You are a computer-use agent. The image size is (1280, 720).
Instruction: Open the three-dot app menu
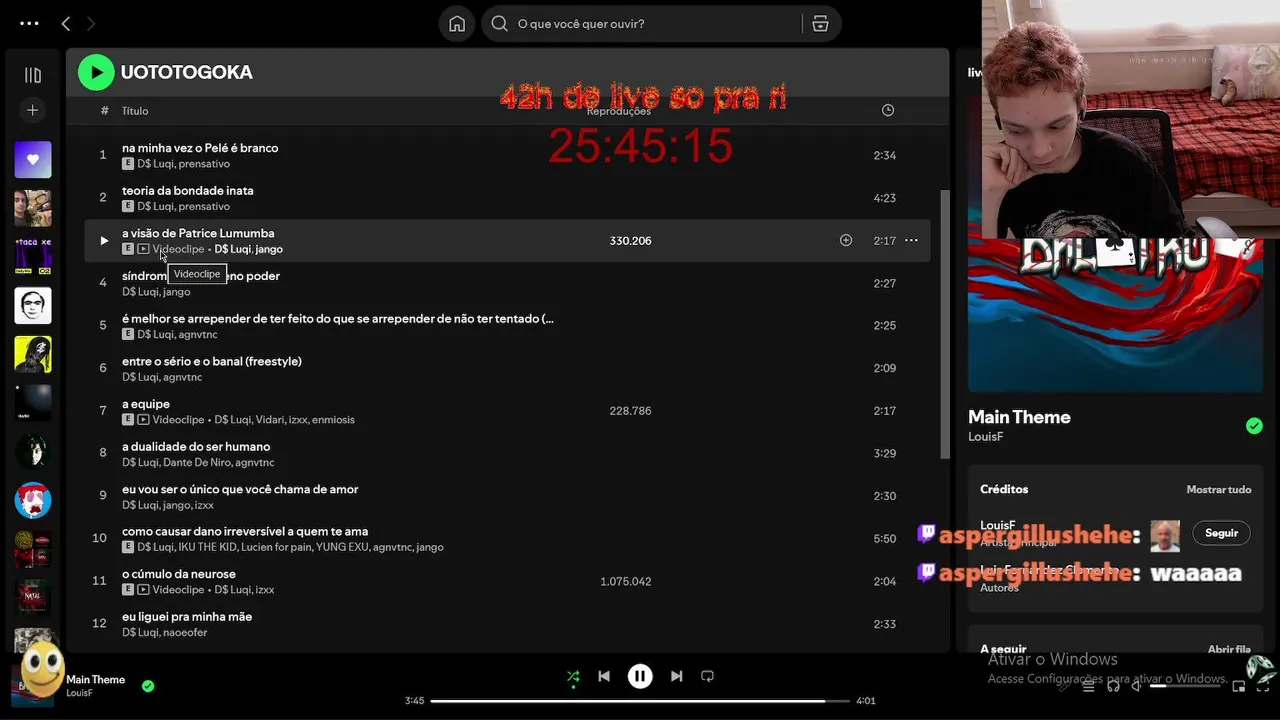click(29, 23)
